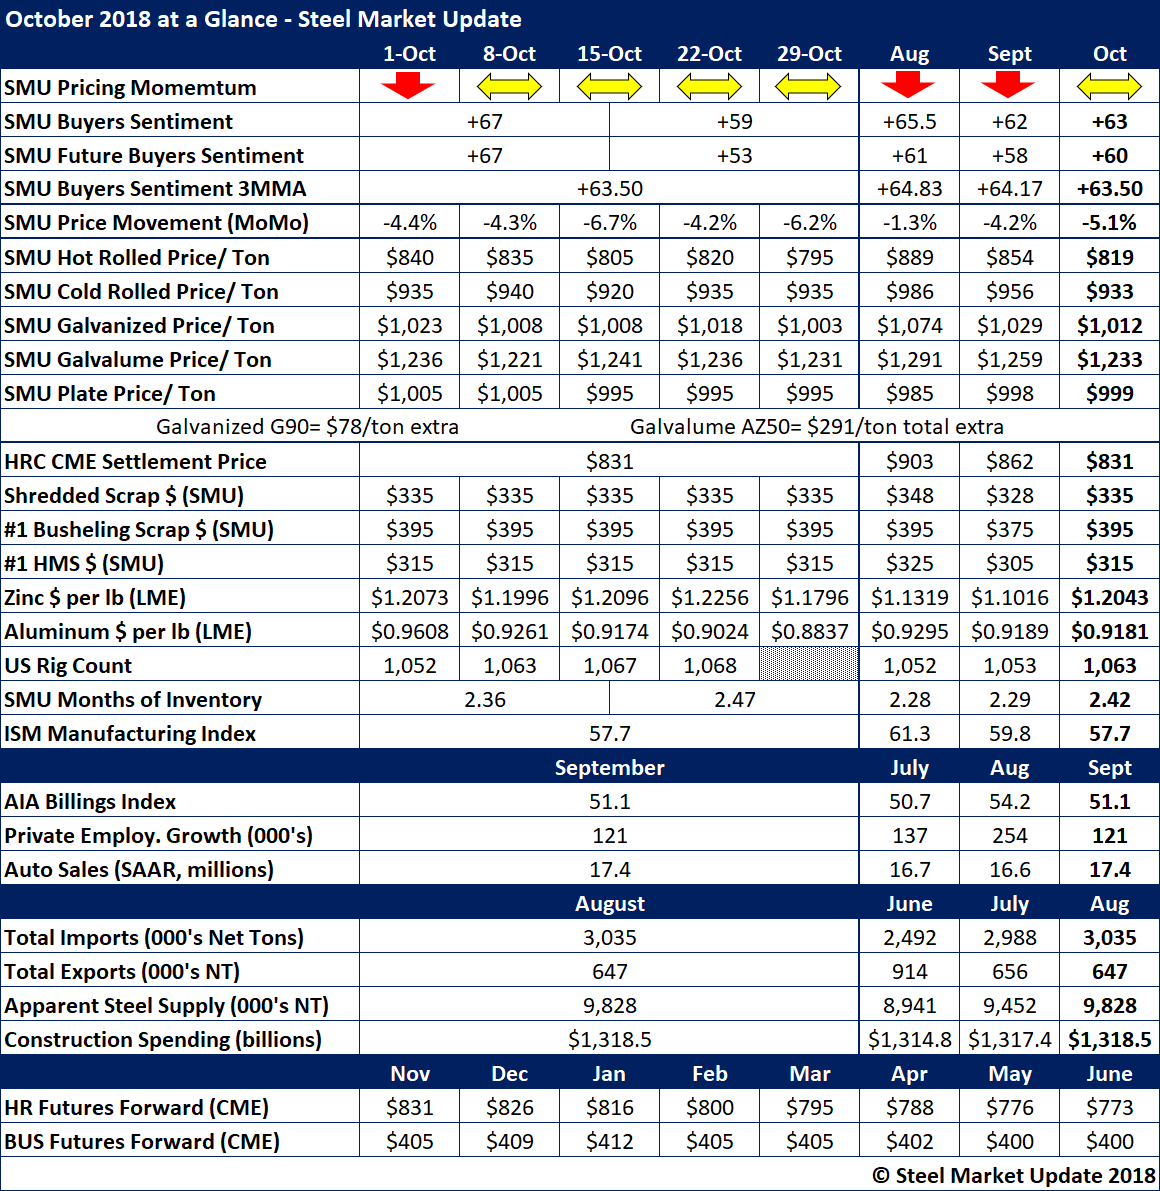Screen dimensions: 1160x1191
Task: Click the yellow sideways arrow under 15-Oct
Action: [x=609, y=87]
